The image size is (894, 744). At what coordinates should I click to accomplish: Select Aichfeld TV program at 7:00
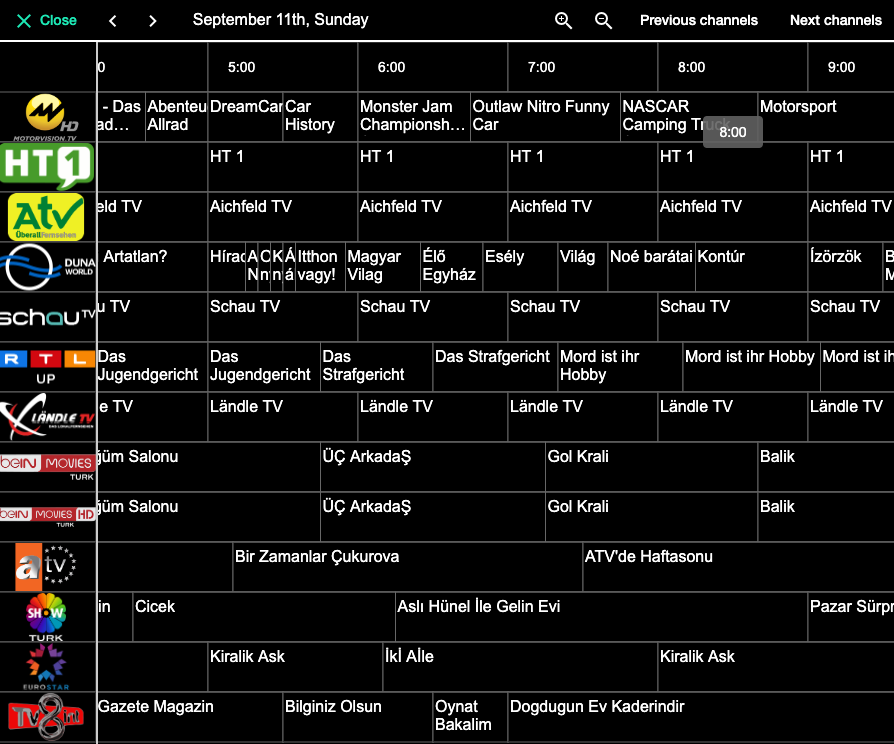tap(583, 217)
